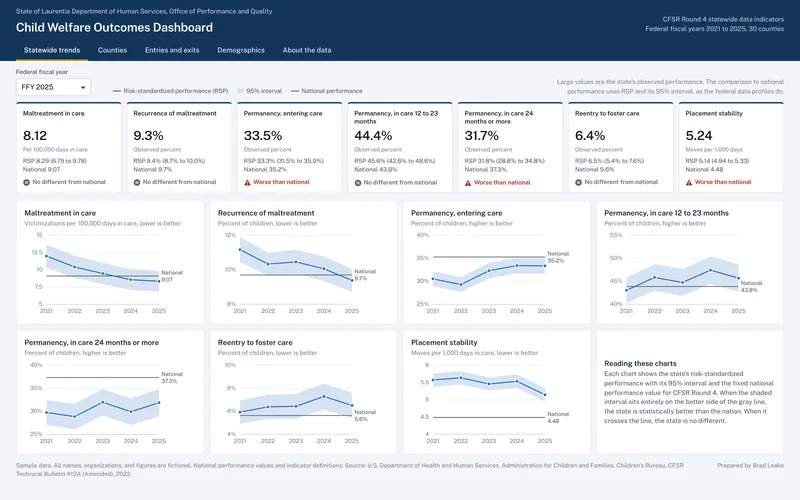Click the Maltreatment in care chart title
This screenshot has height=500, width=800.
pyautogui.click(x=60, y=213)
